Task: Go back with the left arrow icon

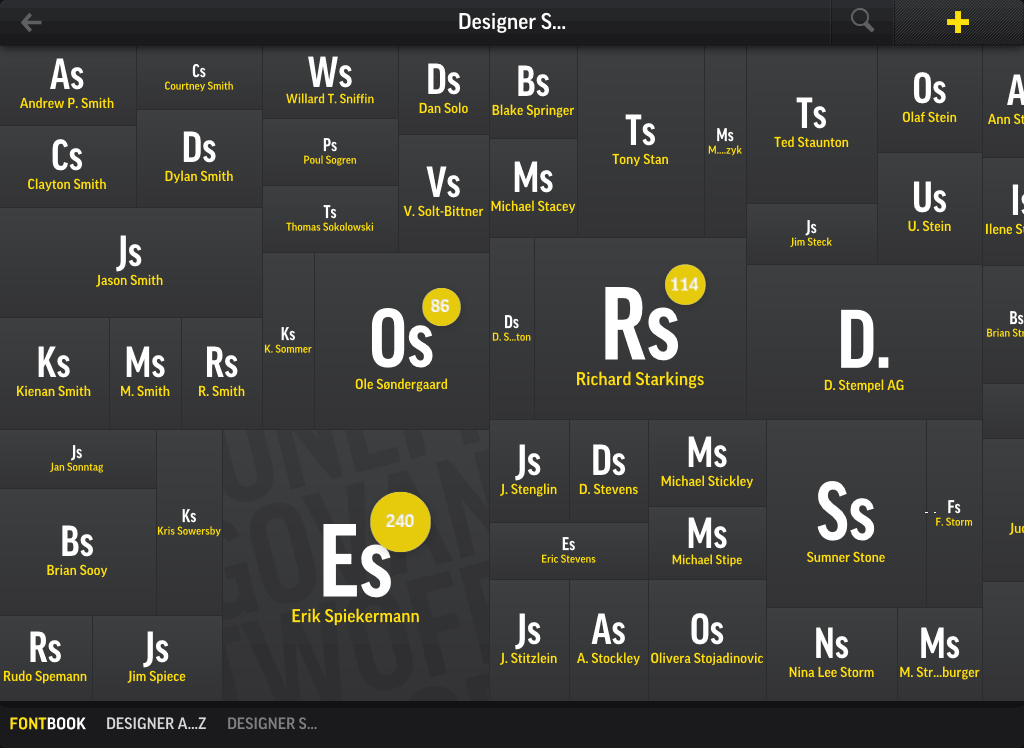Action: coord(31,23)
